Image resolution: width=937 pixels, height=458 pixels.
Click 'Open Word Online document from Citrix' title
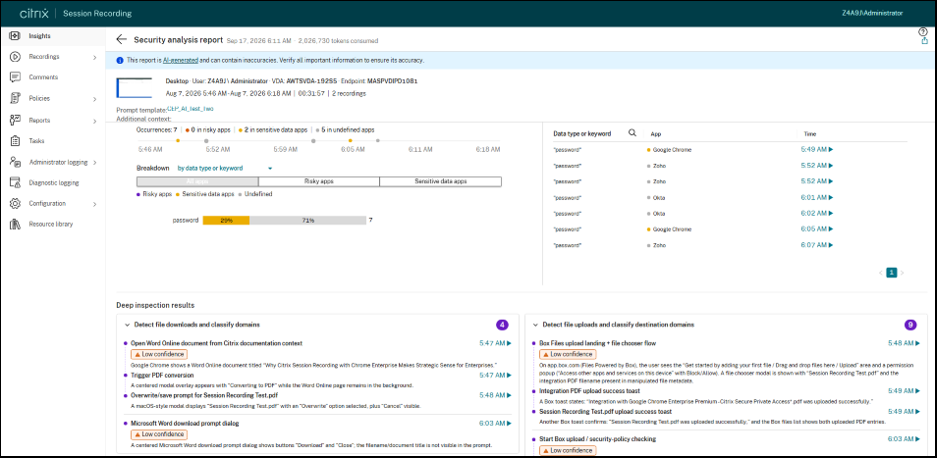tap(216, 343)
